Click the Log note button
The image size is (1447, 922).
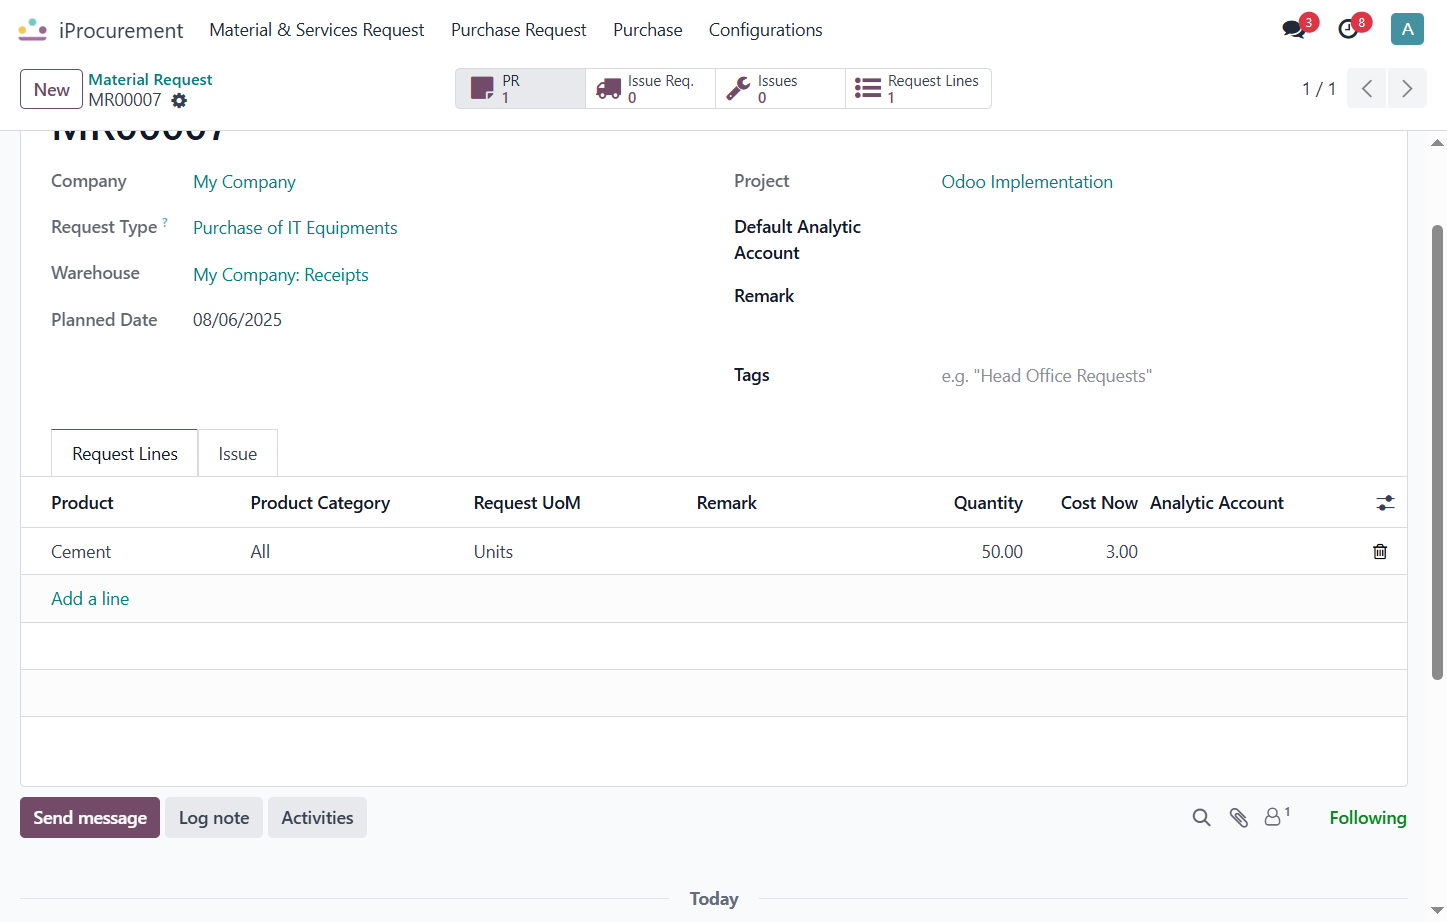(x=214, y=818)
